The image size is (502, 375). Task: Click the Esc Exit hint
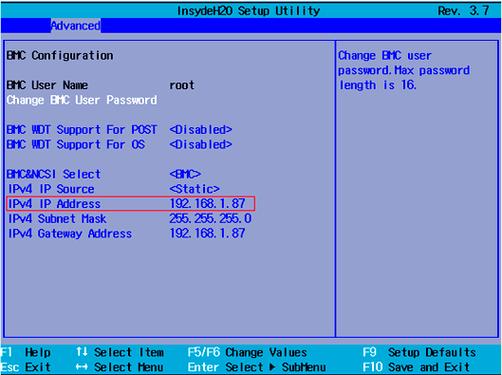[x=26, y=367]
